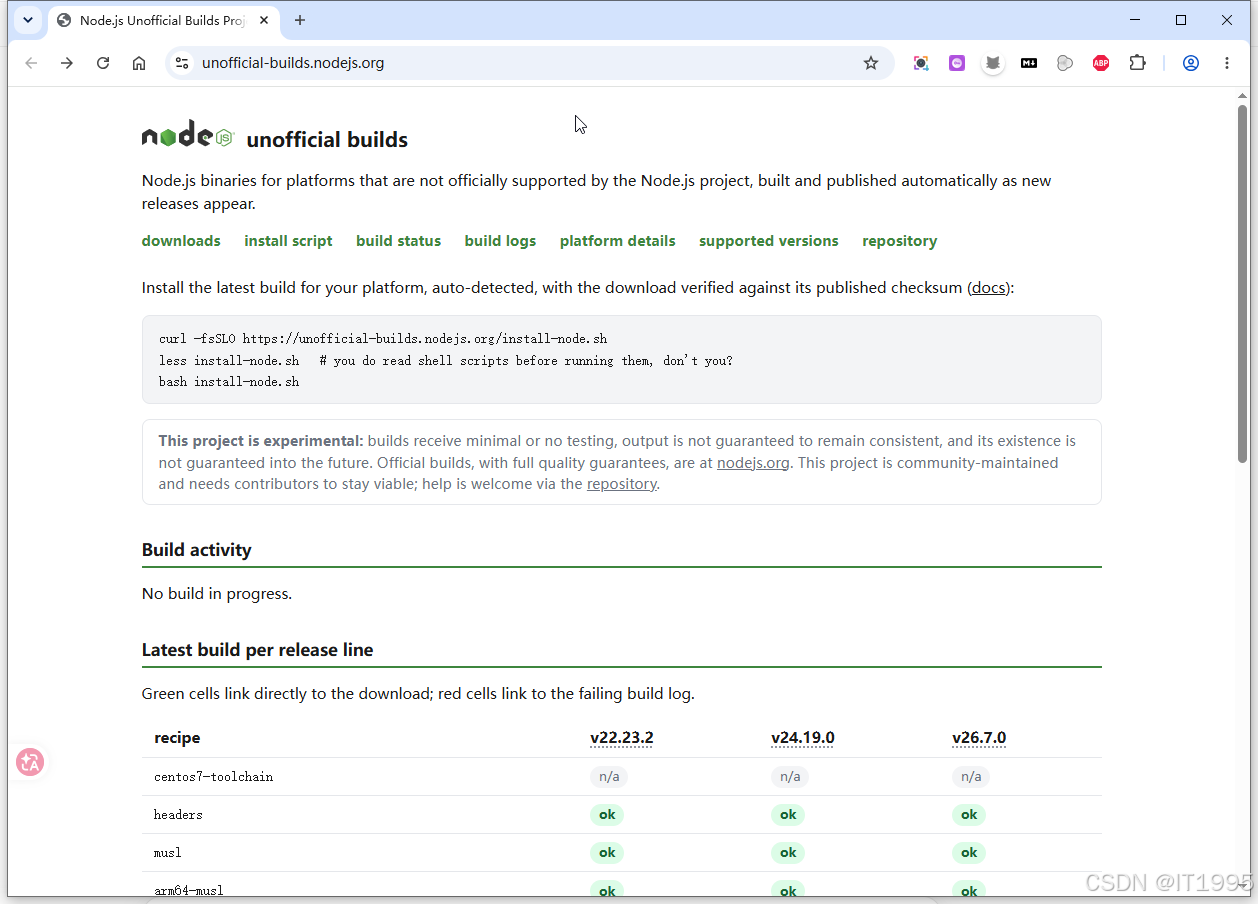Open the downloads nav link
The image size is (1258, 904).
tap(181, 241)
